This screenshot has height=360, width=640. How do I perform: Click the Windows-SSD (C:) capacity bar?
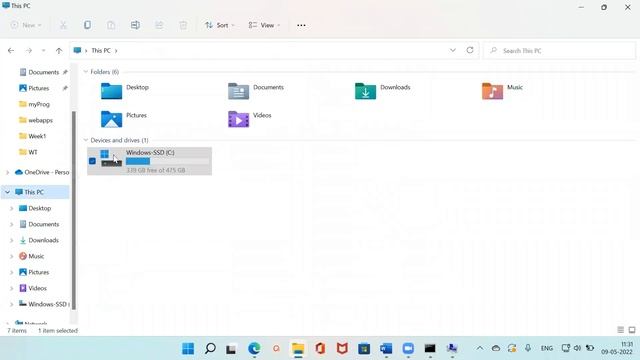167,161
